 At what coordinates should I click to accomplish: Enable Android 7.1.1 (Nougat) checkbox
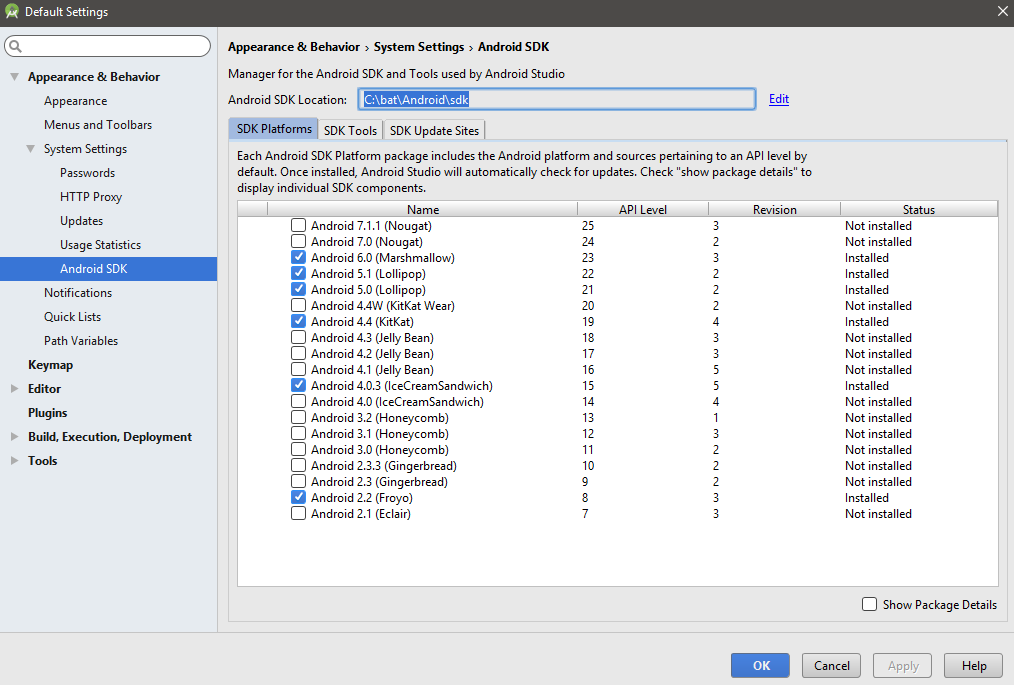coord(298,226)
